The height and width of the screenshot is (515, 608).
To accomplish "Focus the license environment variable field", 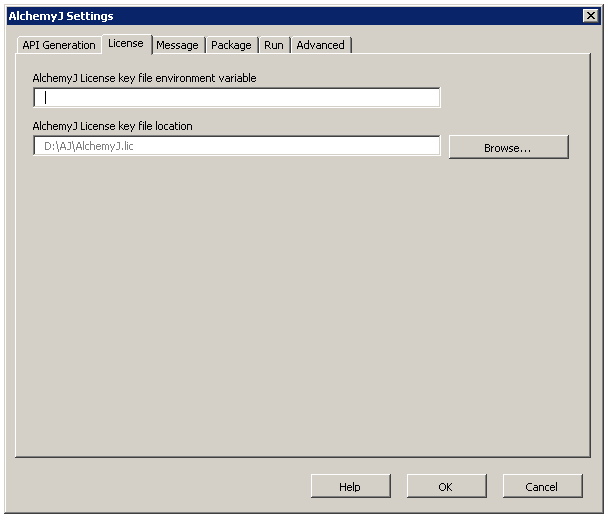I will coord(237,98).
